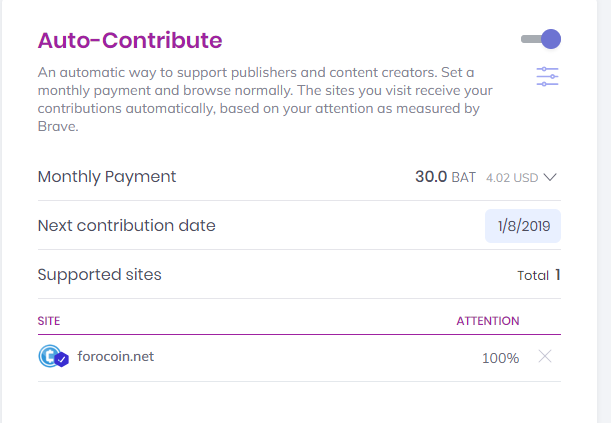Click the Auto-Contribute heading

coord(130,40)
